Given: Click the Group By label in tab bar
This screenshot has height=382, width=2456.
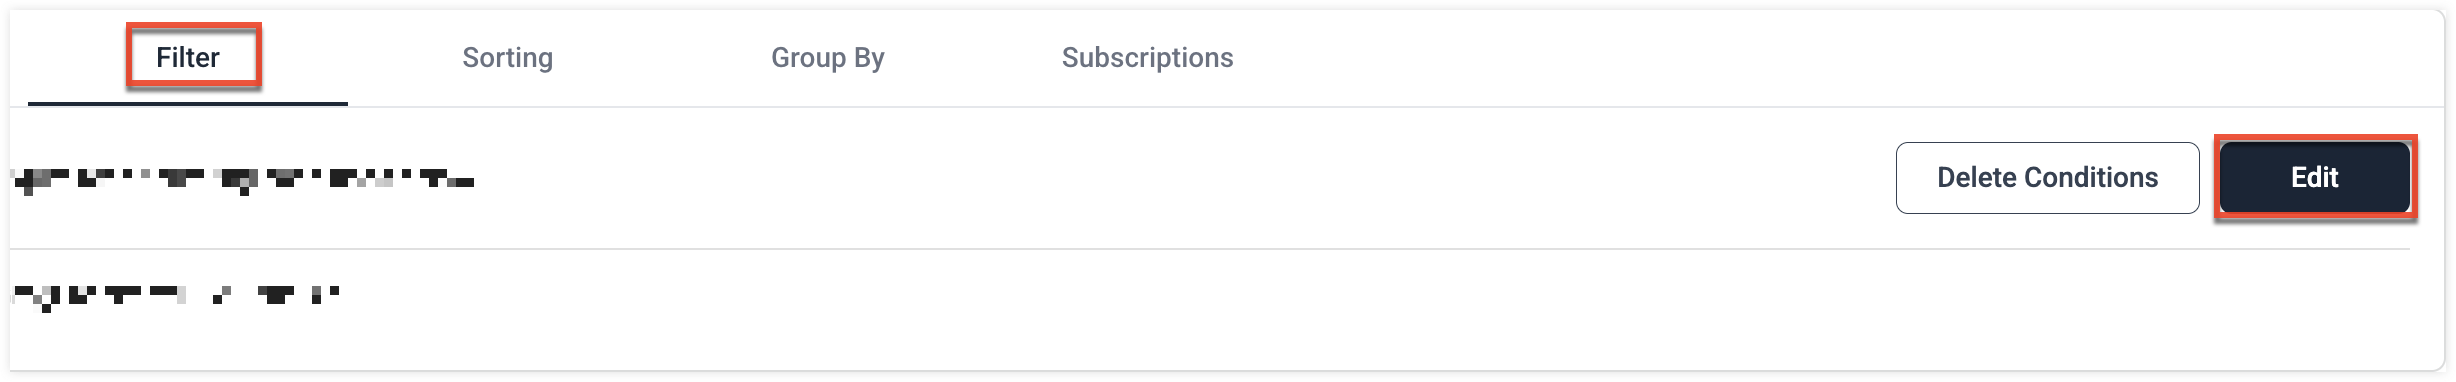Looking at the screenshot, I should [827, 58].
